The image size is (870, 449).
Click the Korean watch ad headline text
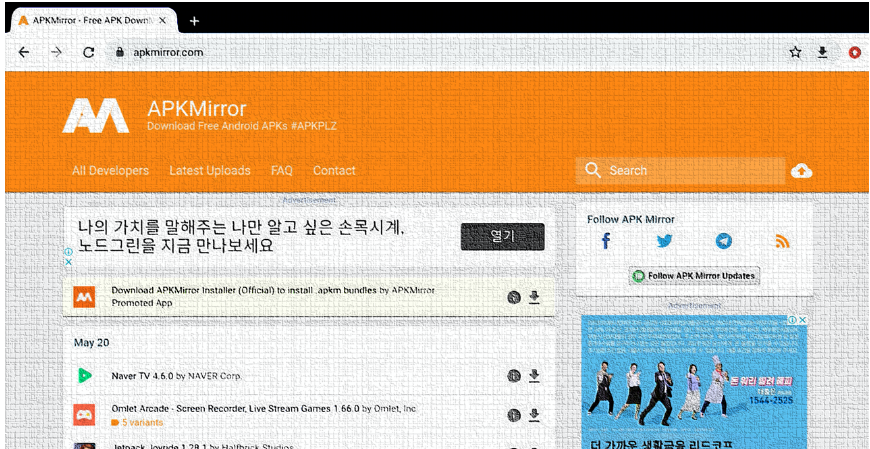coord(241,236)
